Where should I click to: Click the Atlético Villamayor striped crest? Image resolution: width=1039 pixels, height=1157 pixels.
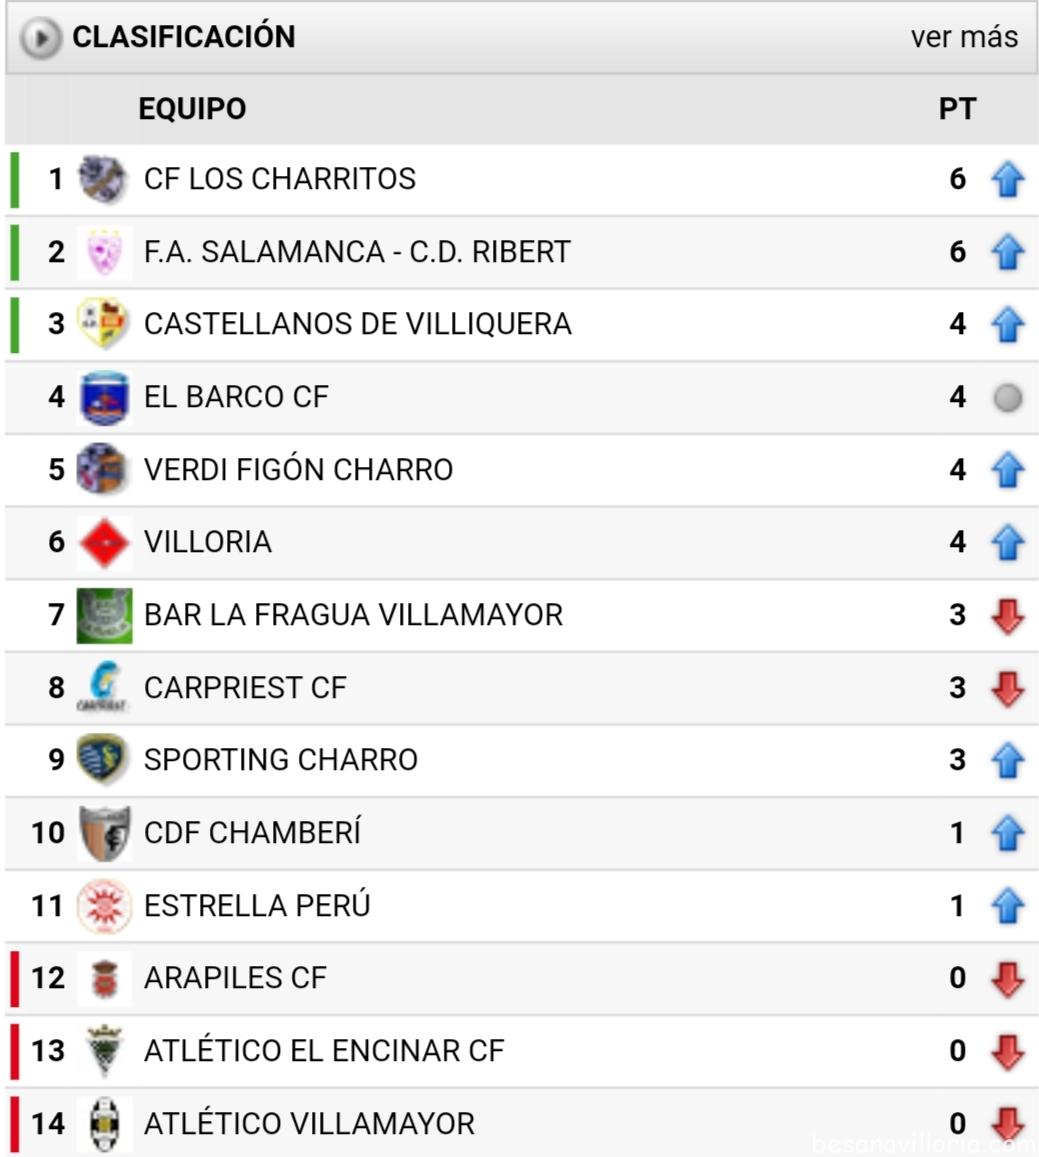pyautogui.click(x=104, y=1124)
